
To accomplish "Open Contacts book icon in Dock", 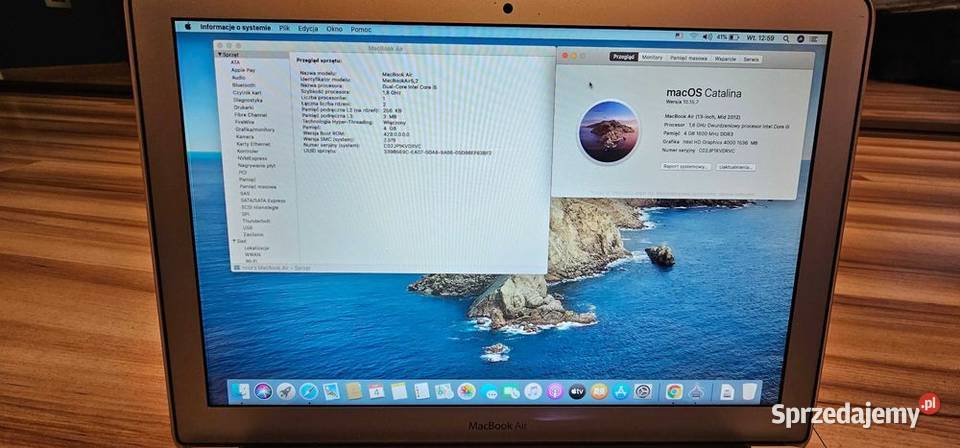I will [354, 390].
